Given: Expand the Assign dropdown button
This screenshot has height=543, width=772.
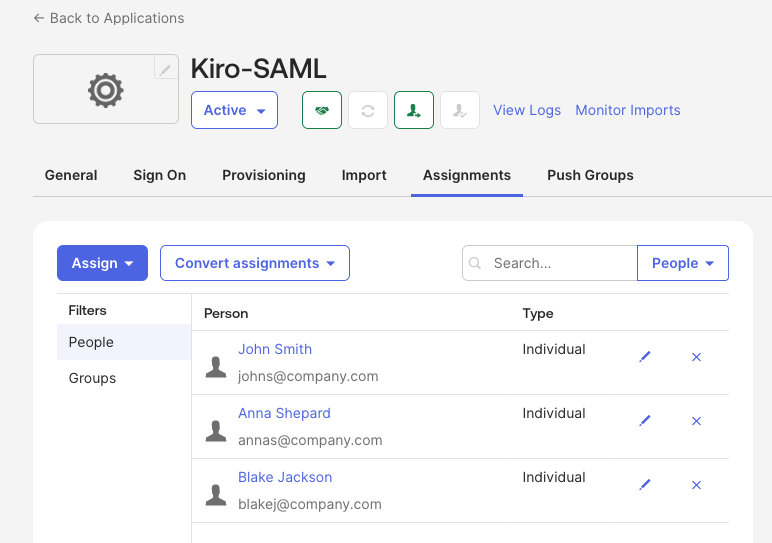Looking at the screenshot, I should [x=102, y=263].
